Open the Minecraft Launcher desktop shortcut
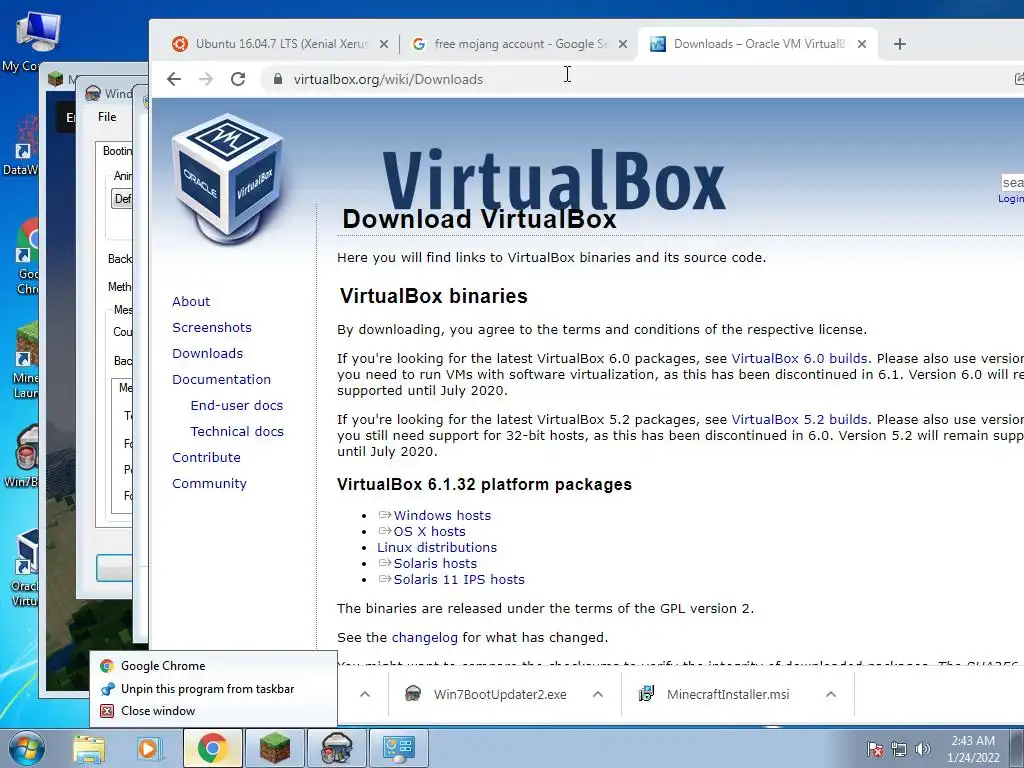 click(25, 360)
